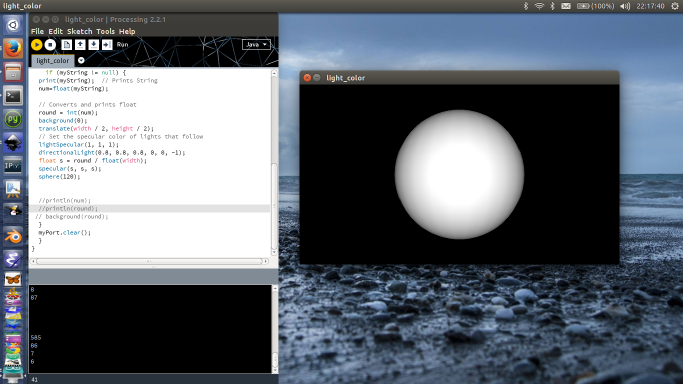Click the line //println(round); in the editor
Image resolution: width=683 pixels, height=384 pixels.
point(68,209)
